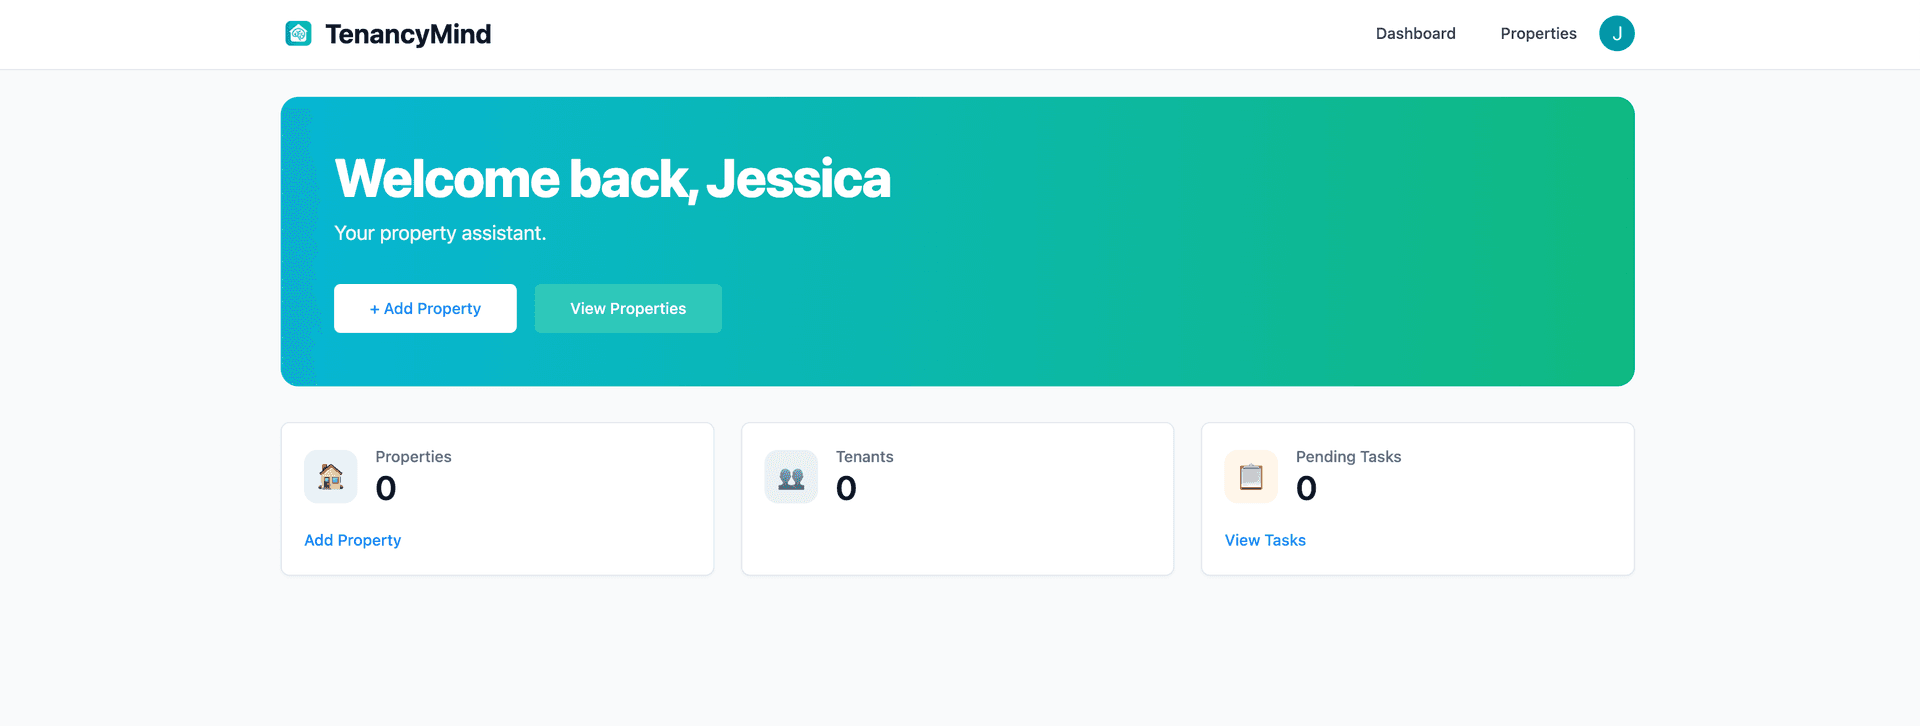Go to the Dashboard nav item

(1415, 34)
